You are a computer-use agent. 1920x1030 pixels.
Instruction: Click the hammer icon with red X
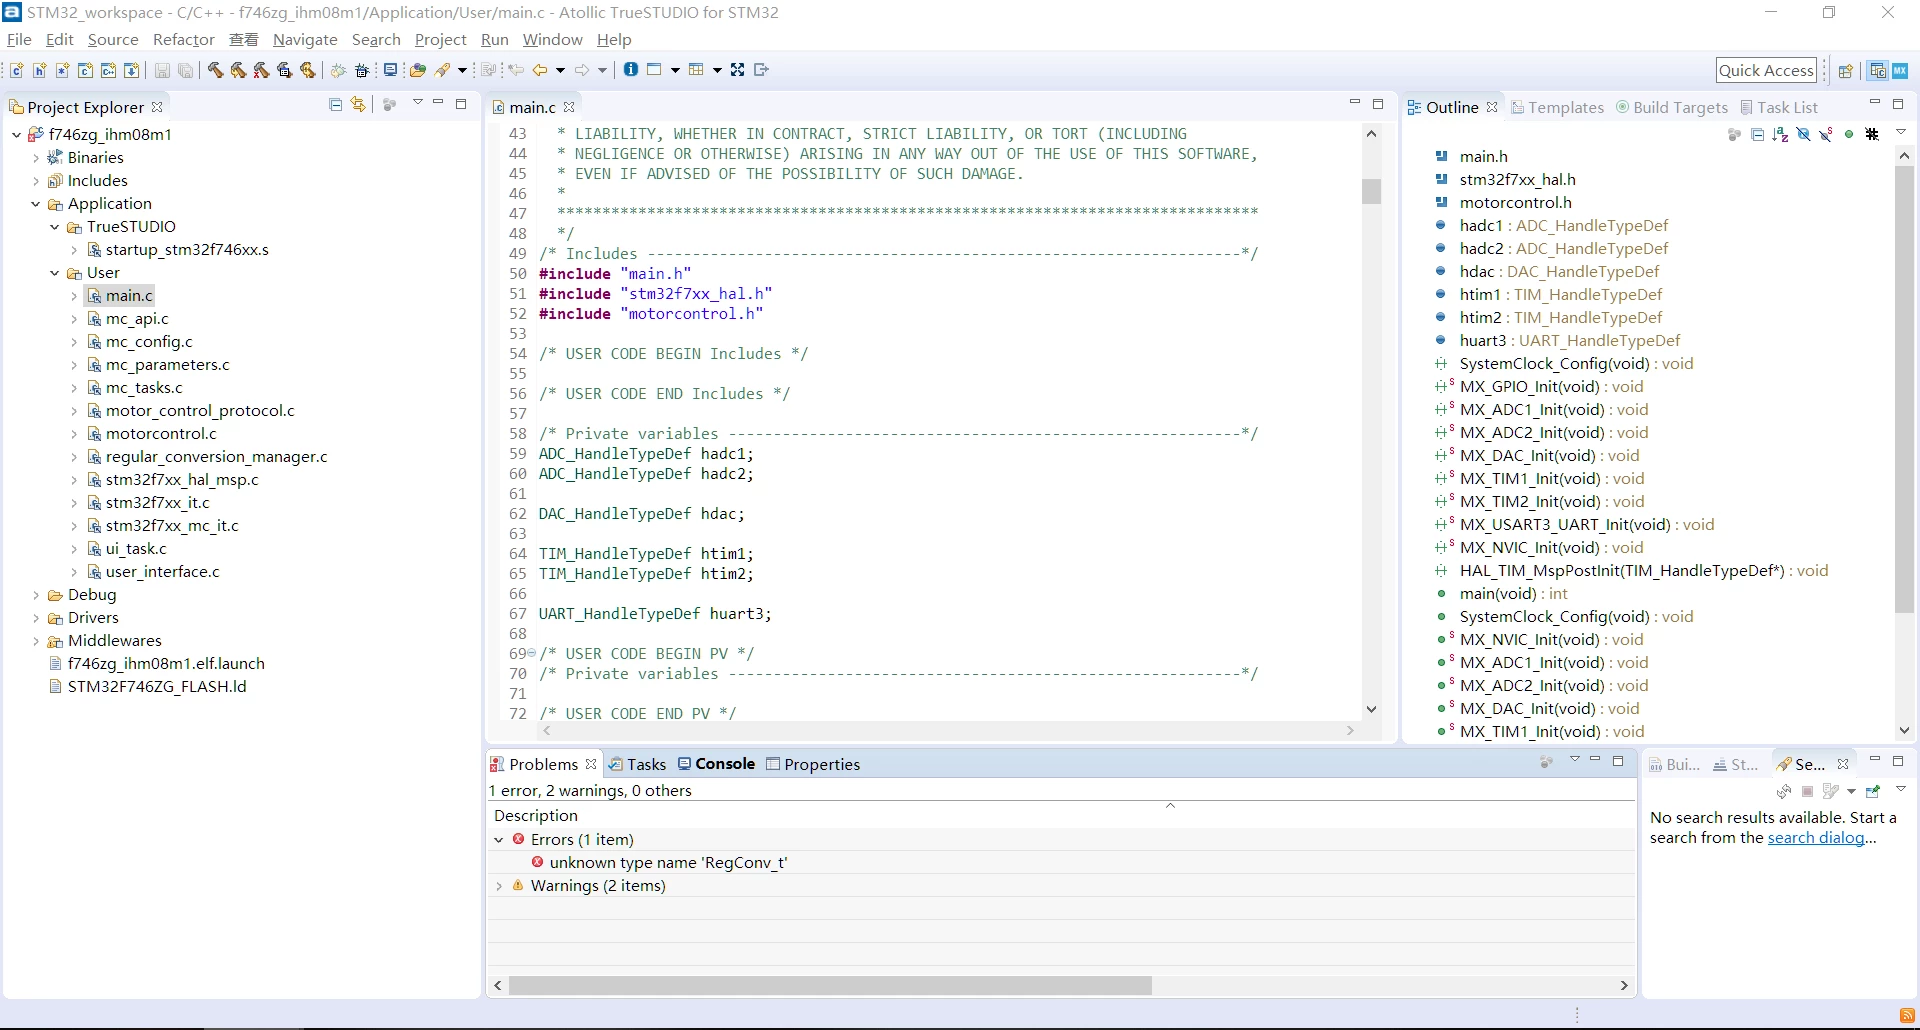(x=261, y=70)
